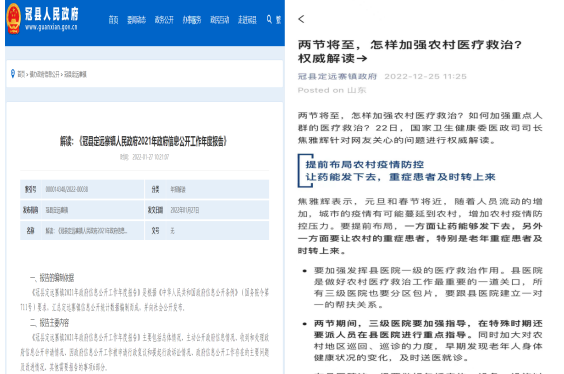Screen dimensions: 564x374
Task: Open the 冠县定远寨镇政府 account link
Action: [337, 76]
